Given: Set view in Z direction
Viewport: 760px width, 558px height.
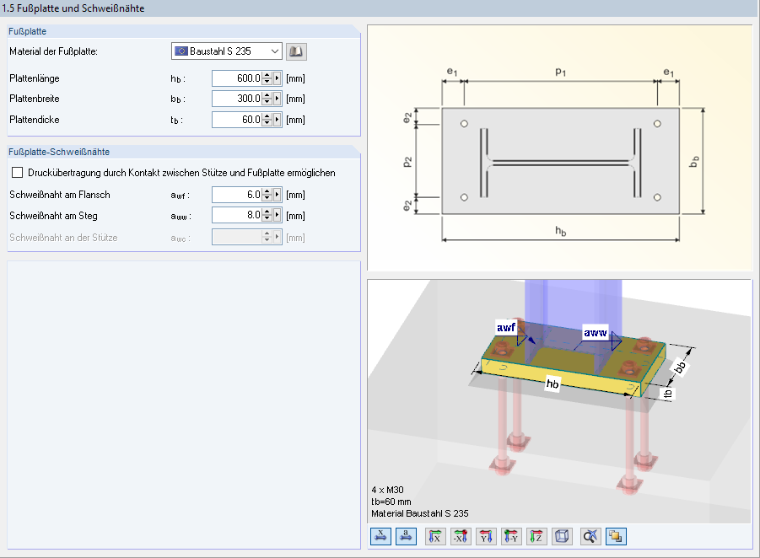Looking at the screenshot, I should click(536, 536).
